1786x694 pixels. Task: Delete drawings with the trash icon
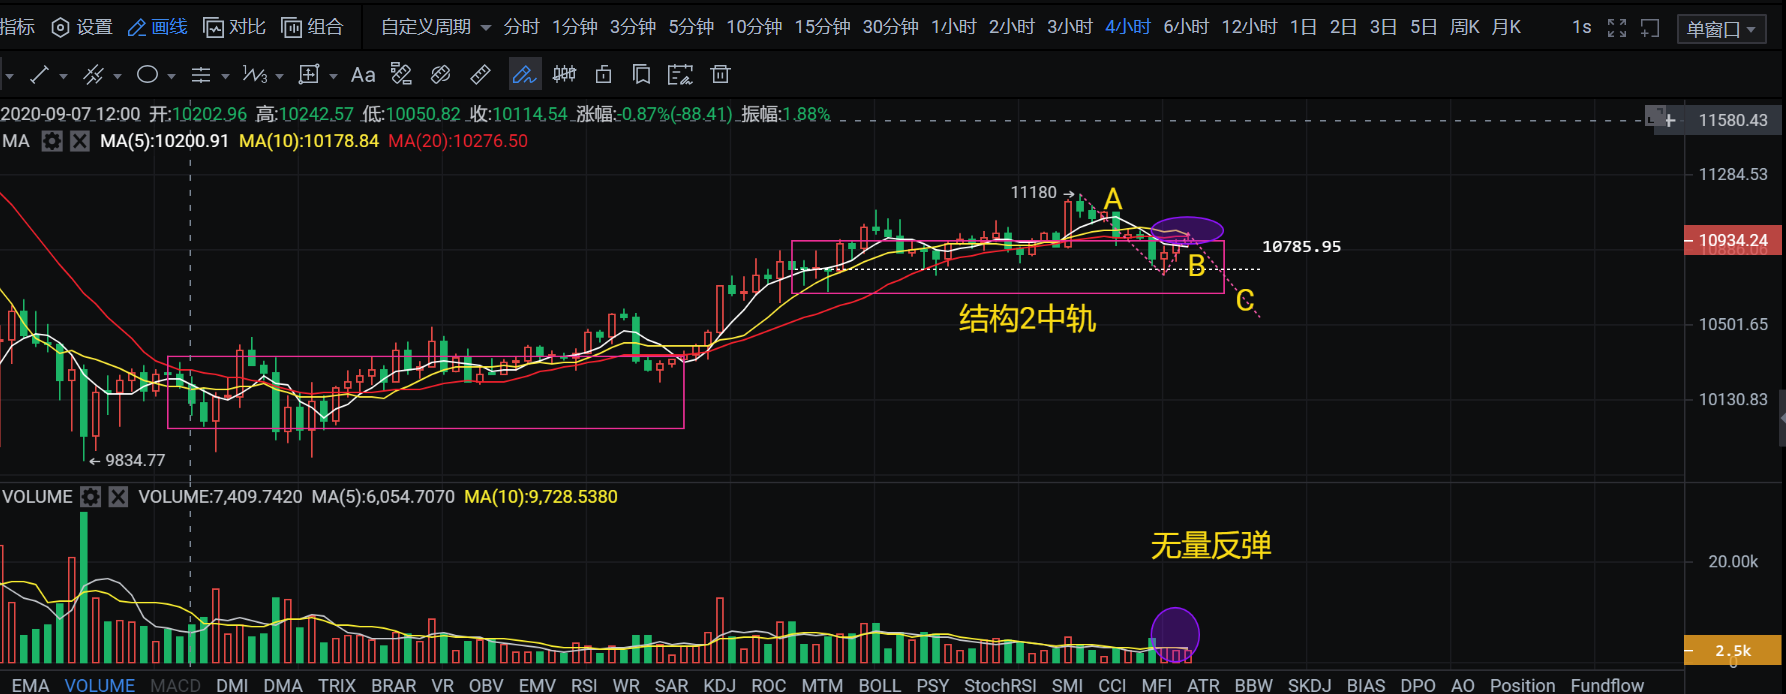(x=720, y=74)
